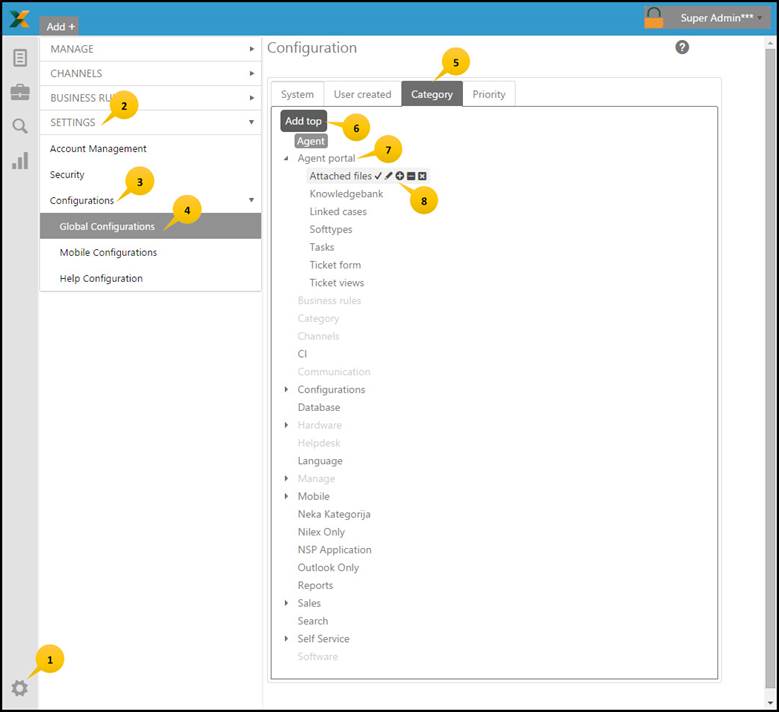
Task: Open the bar chart reports sidebar icon
Action: pyautogui.click(x=19, y=160)
